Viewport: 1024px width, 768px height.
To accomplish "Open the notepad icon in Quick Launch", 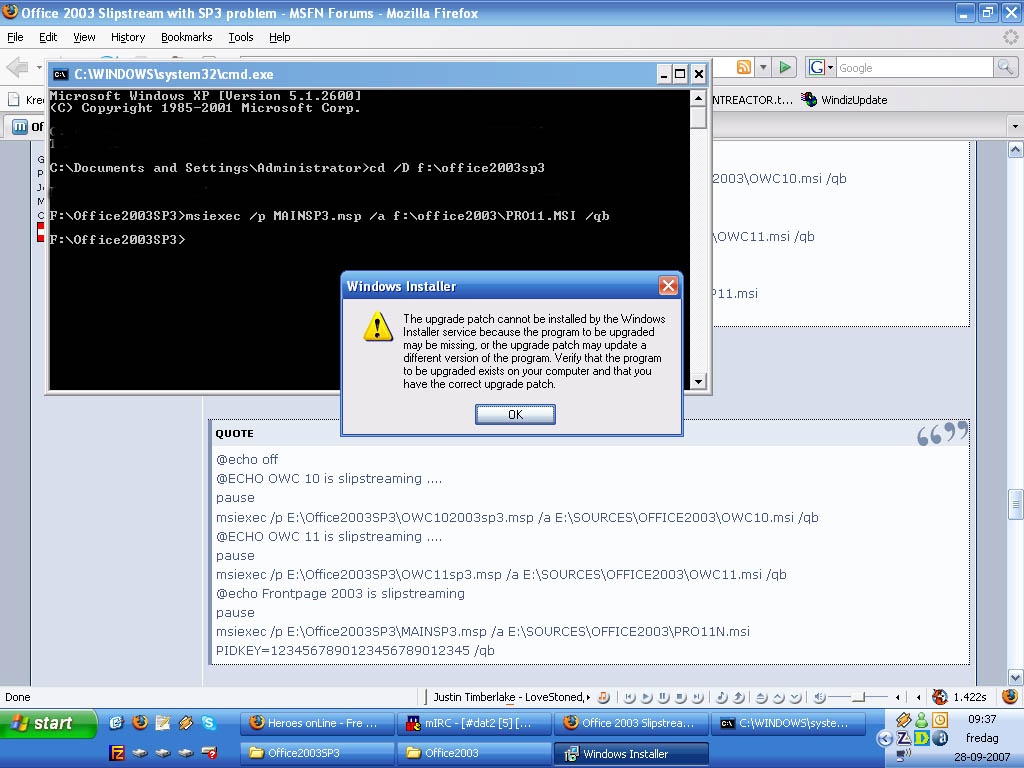I will coord(163,722).
